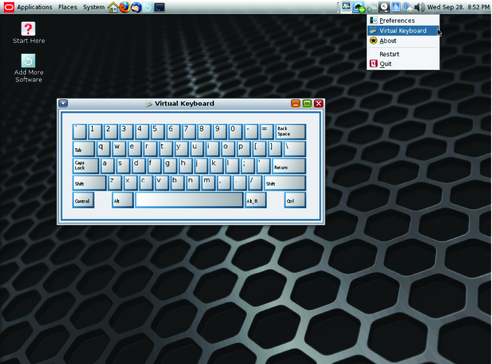The width and height of the screenshot is (492, 364).
Task: Open the Add More Software desktop icon
Action: (x=29, y=68)
